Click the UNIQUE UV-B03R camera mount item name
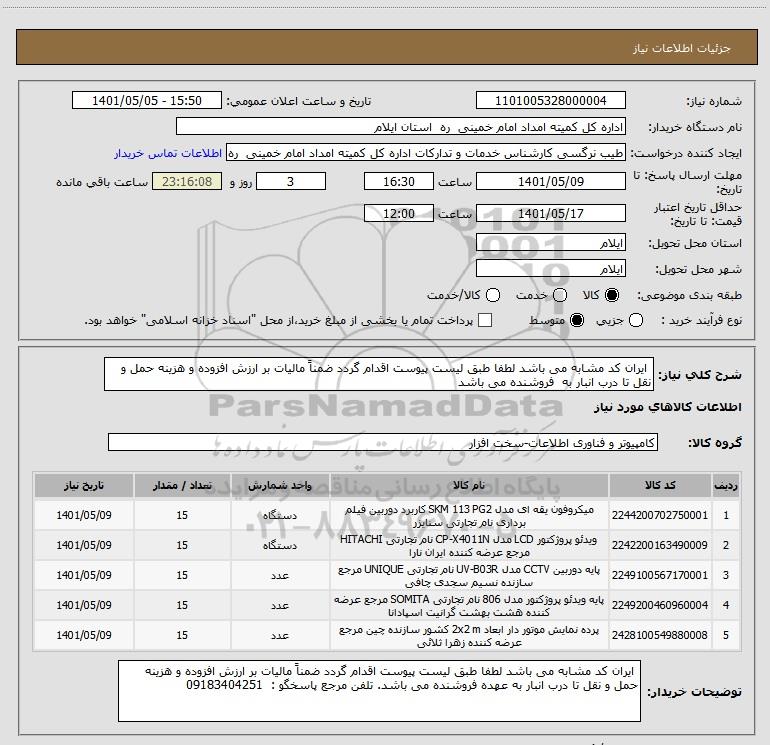Image resolution: width=770 pixels, height=745 pixels. pos(469,576)
